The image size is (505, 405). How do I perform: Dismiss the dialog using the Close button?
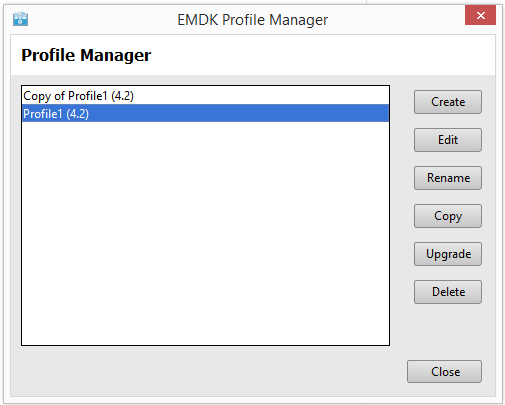(x=444, y=371)
